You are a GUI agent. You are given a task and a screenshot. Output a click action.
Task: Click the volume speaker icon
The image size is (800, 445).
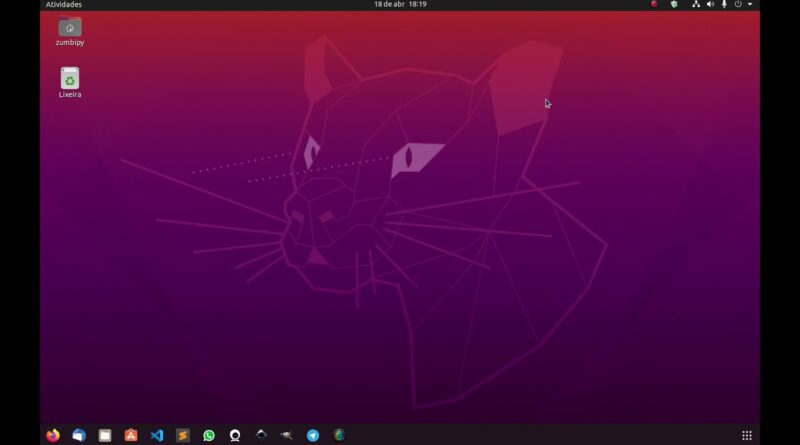[710, 4]
